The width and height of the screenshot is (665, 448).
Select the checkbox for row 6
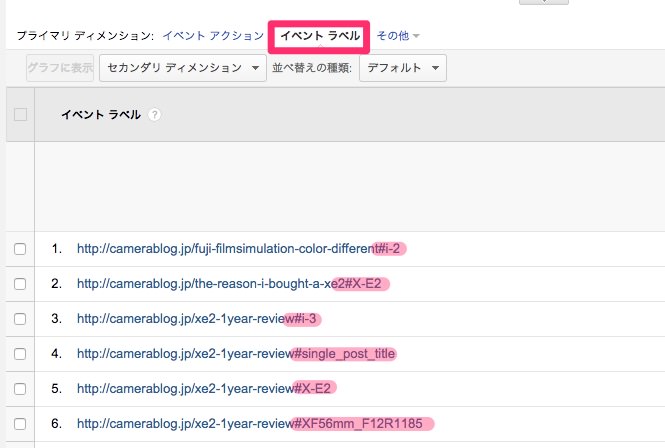pos(20,424)
